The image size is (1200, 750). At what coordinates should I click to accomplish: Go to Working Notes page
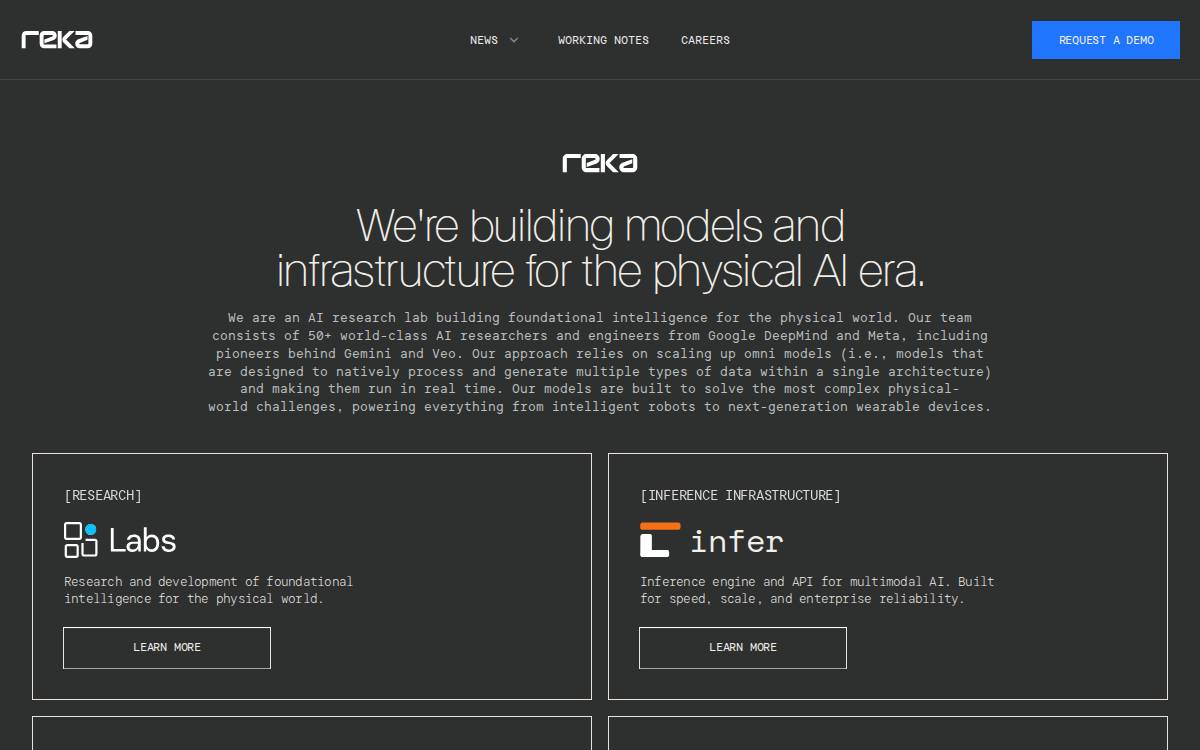point(603,40)
